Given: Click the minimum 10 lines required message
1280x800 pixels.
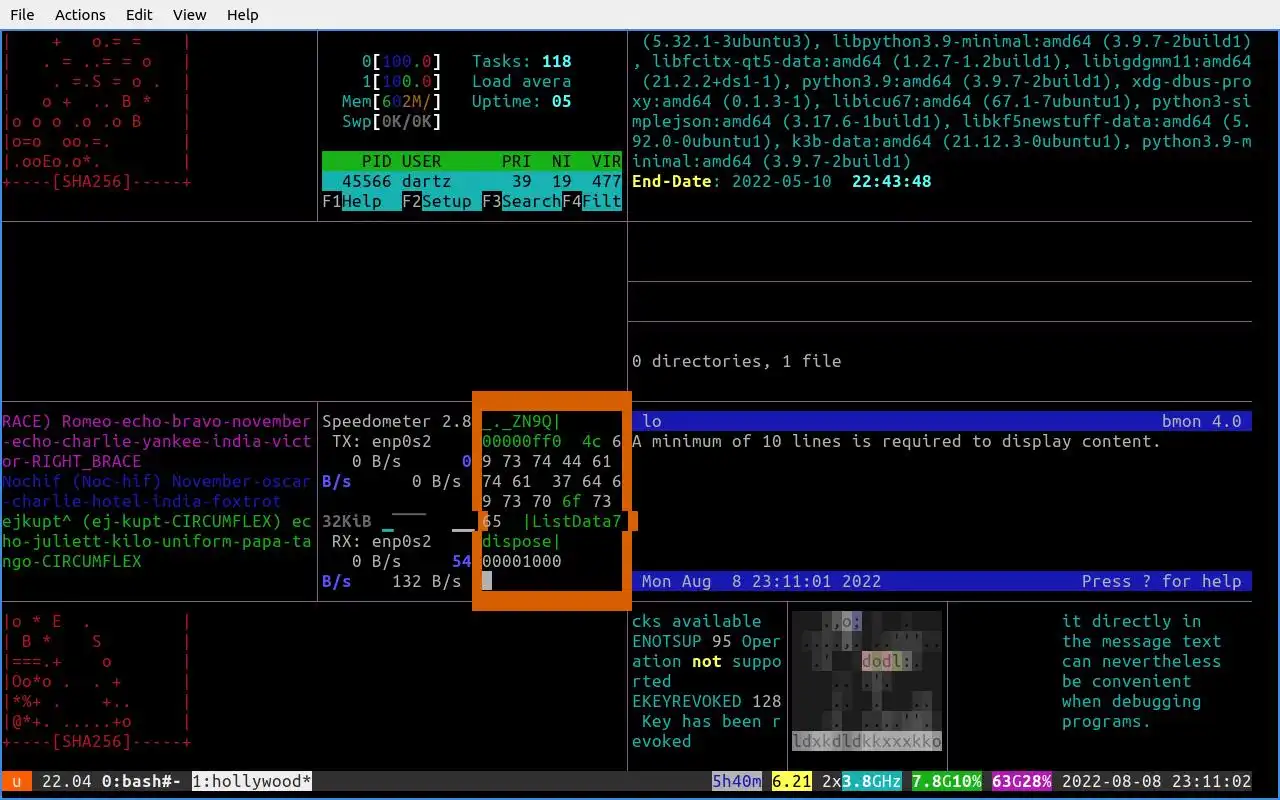Looking at the screenshot, I should [897, 441].
